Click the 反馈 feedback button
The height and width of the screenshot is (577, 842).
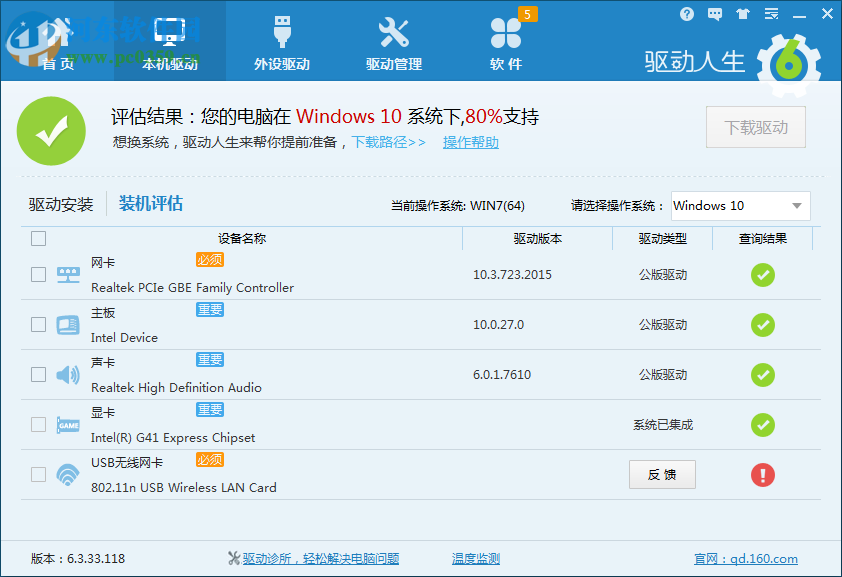(x=662, y=474)
